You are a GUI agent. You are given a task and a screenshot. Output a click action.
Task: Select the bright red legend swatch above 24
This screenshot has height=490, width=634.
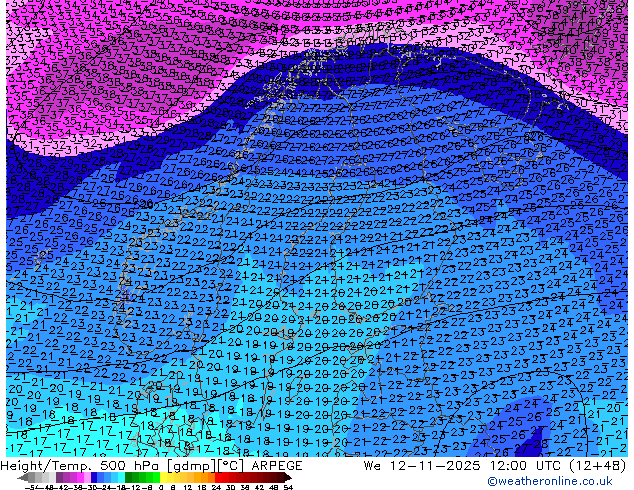click(x=218, y=477)
